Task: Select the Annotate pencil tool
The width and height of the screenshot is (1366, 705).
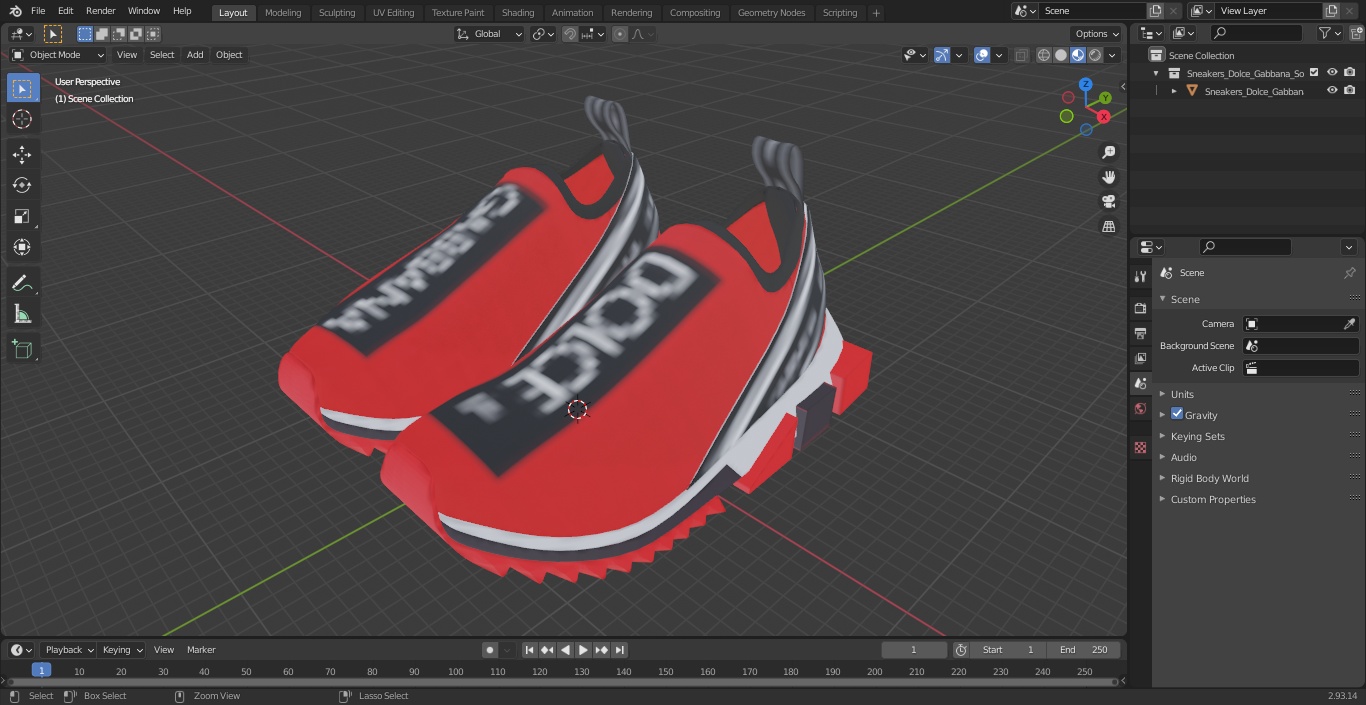Action: click(x=22, y=283)
